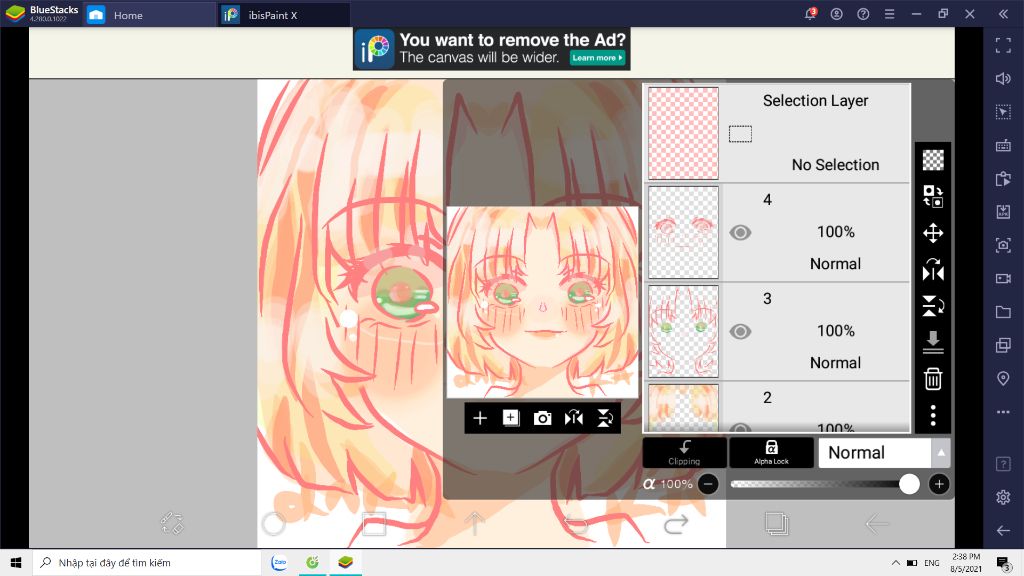This screenshot has width=1024, height=576.
Task: Flip layer vertically in thumbnail toolbar
Action: [x=605, y=418]
